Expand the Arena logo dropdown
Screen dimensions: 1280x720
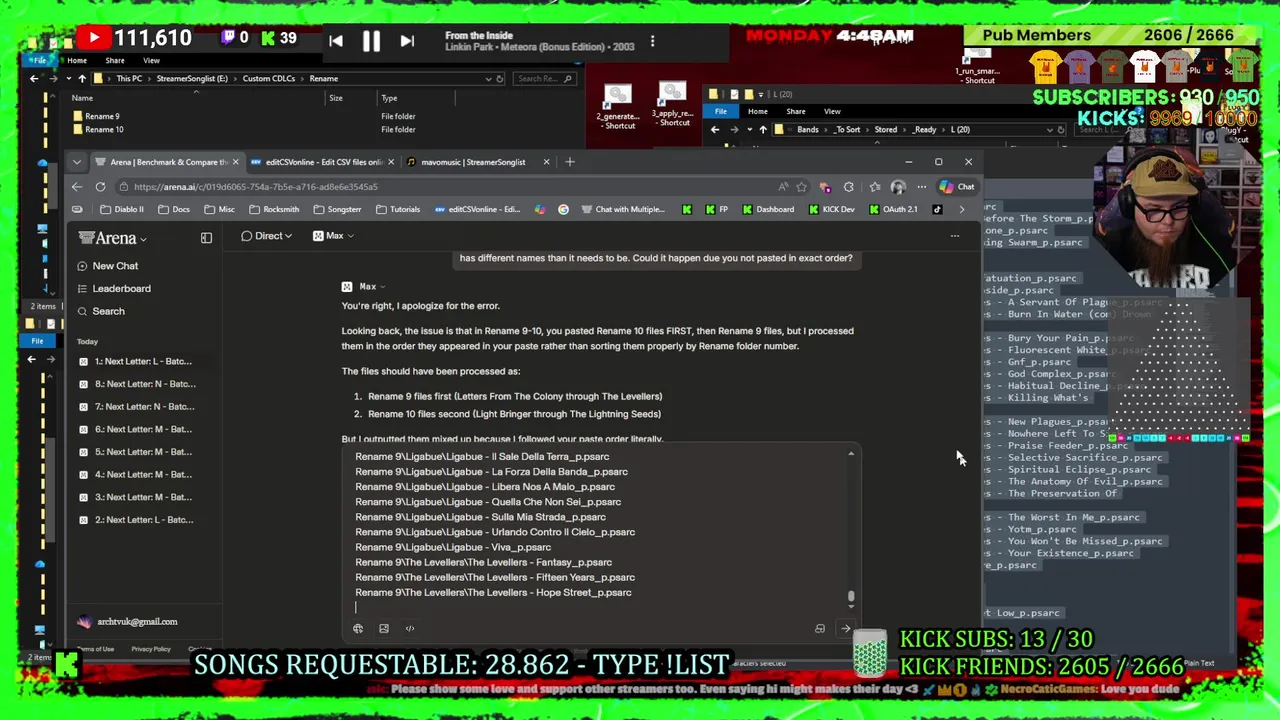click(x=113, y=238)
